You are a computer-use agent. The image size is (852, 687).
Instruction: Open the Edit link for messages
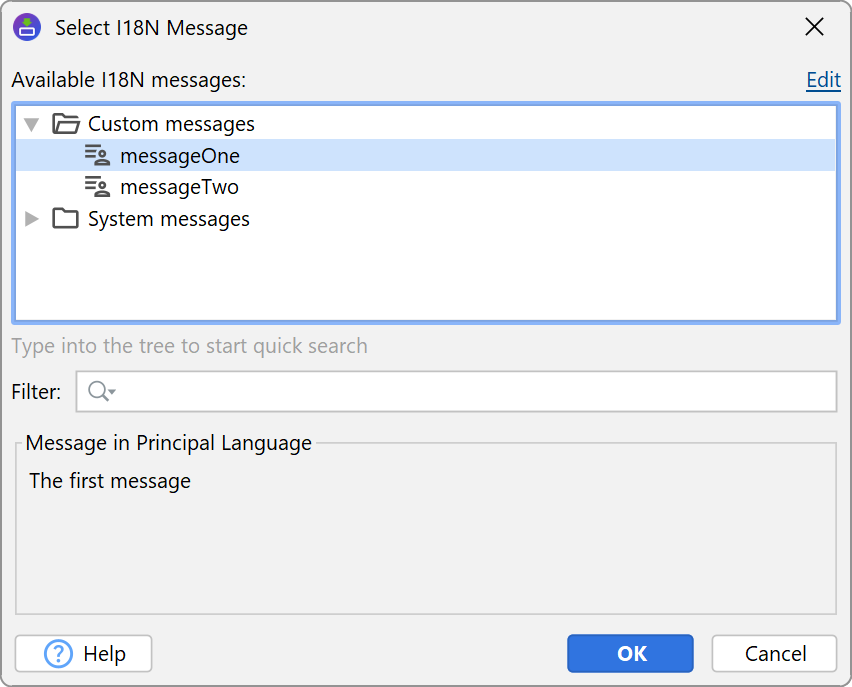[823, 80]
